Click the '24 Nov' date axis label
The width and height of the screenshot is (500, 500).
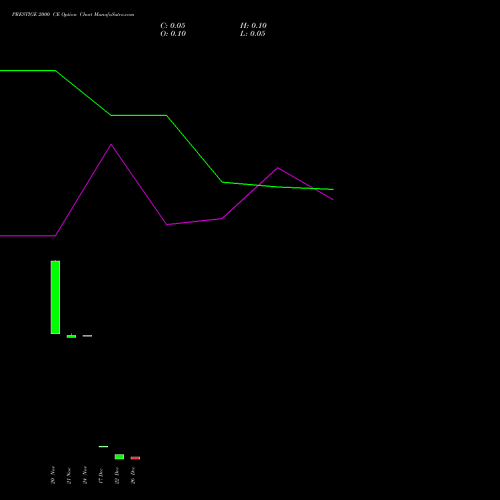pyautogui.click(x=85, y=475)
